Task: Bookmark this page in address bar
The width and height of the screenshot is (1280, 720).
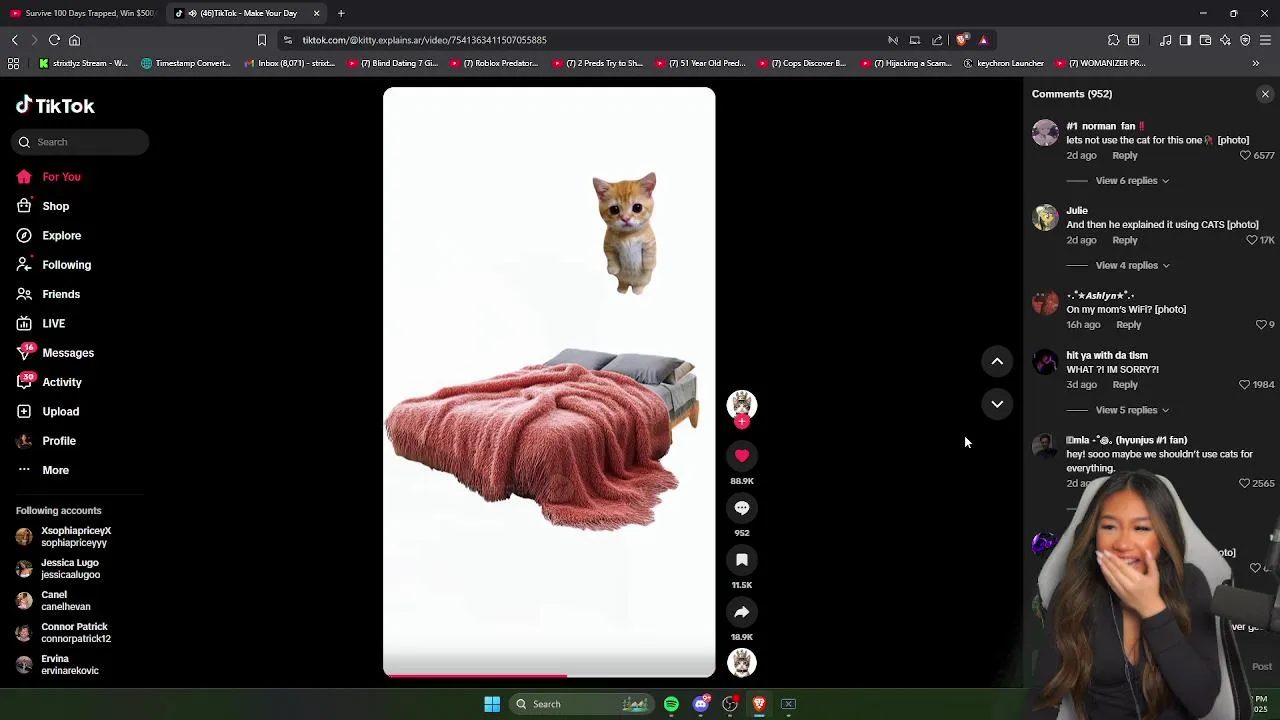Action: (x=262, y=40)
